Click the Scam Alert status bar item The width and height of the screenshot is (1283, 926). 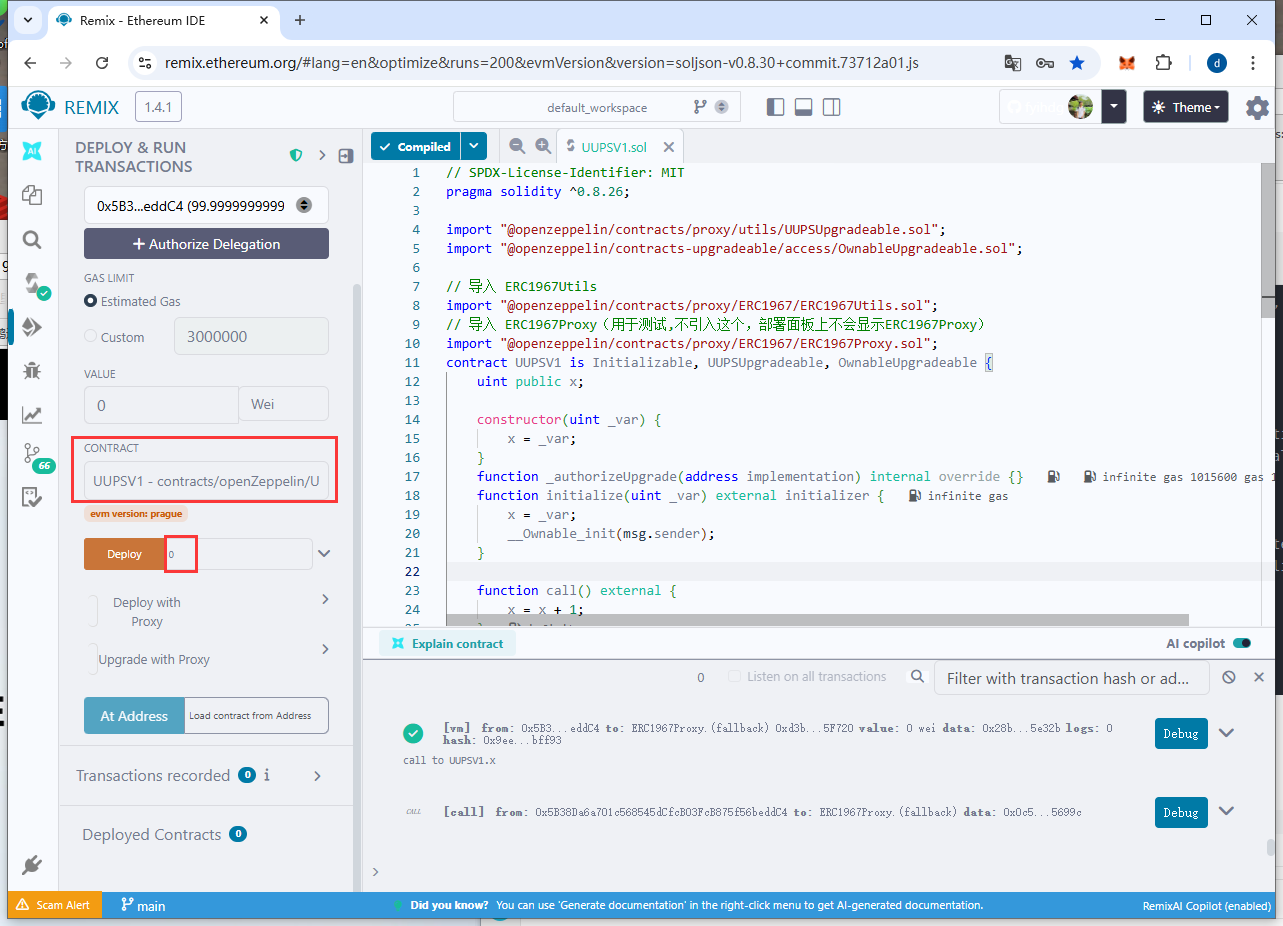[54, 905]
